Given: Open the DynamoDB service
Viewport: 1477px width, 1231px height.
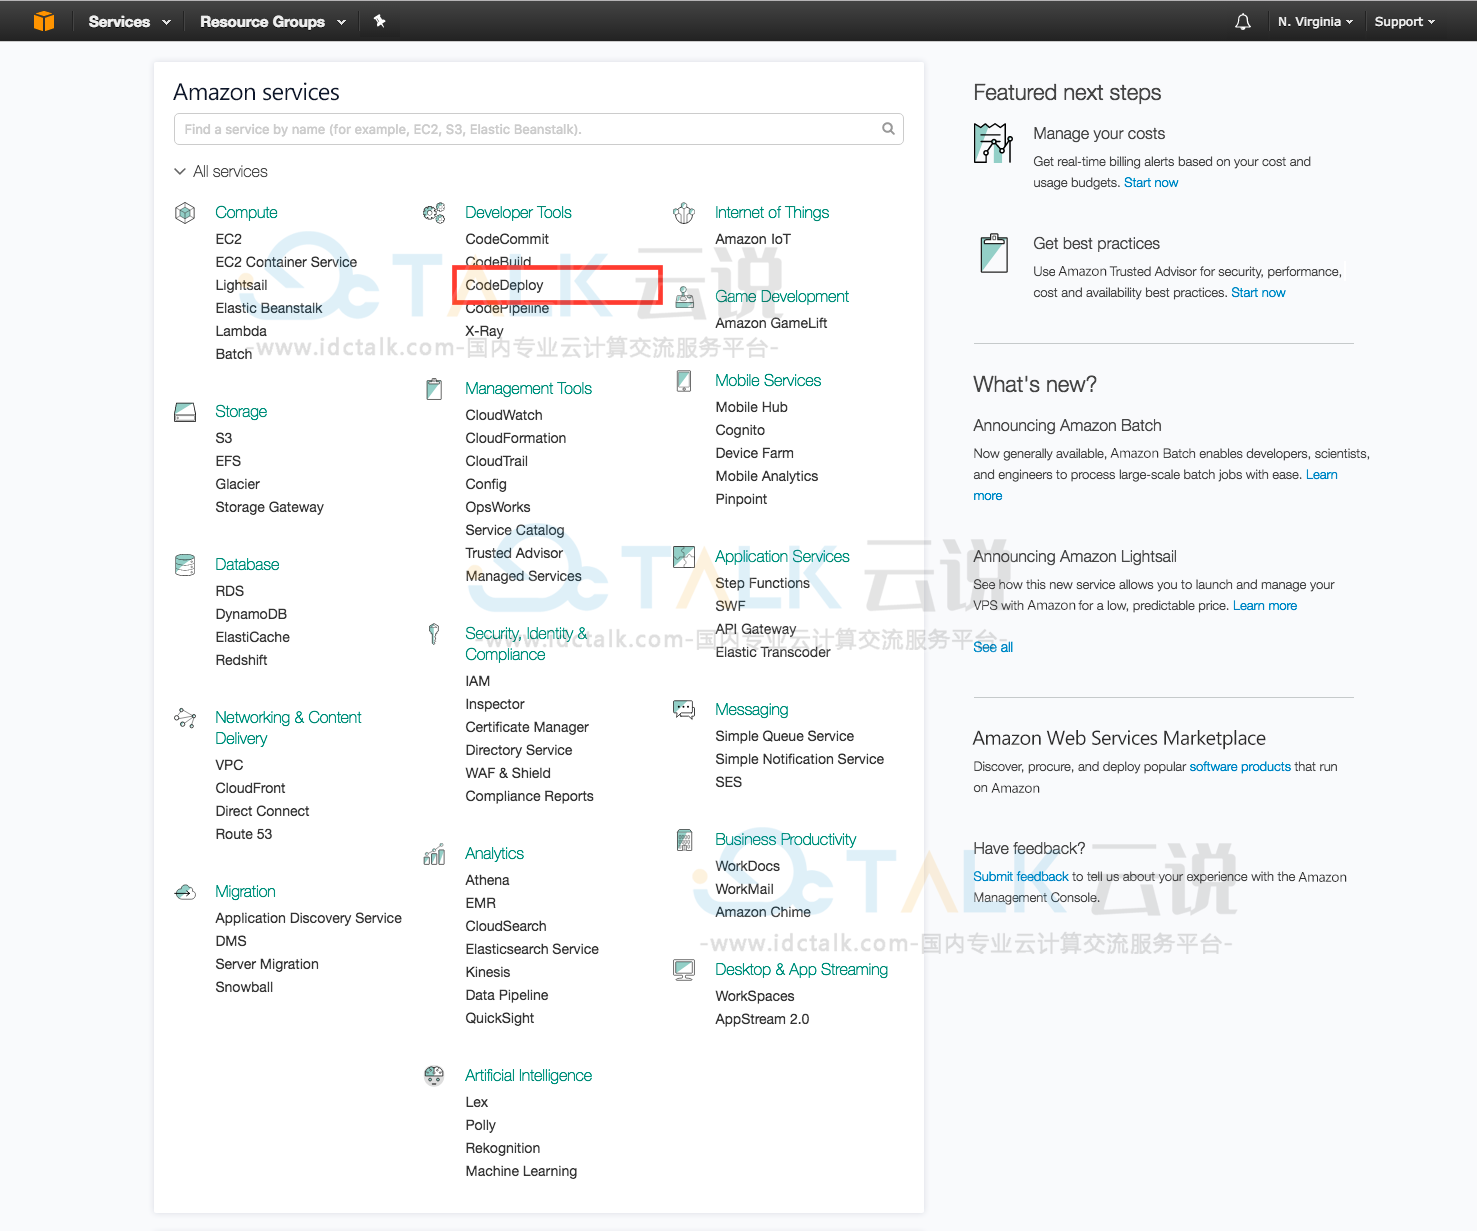Looking at the screenshot, I should [251, 614].
